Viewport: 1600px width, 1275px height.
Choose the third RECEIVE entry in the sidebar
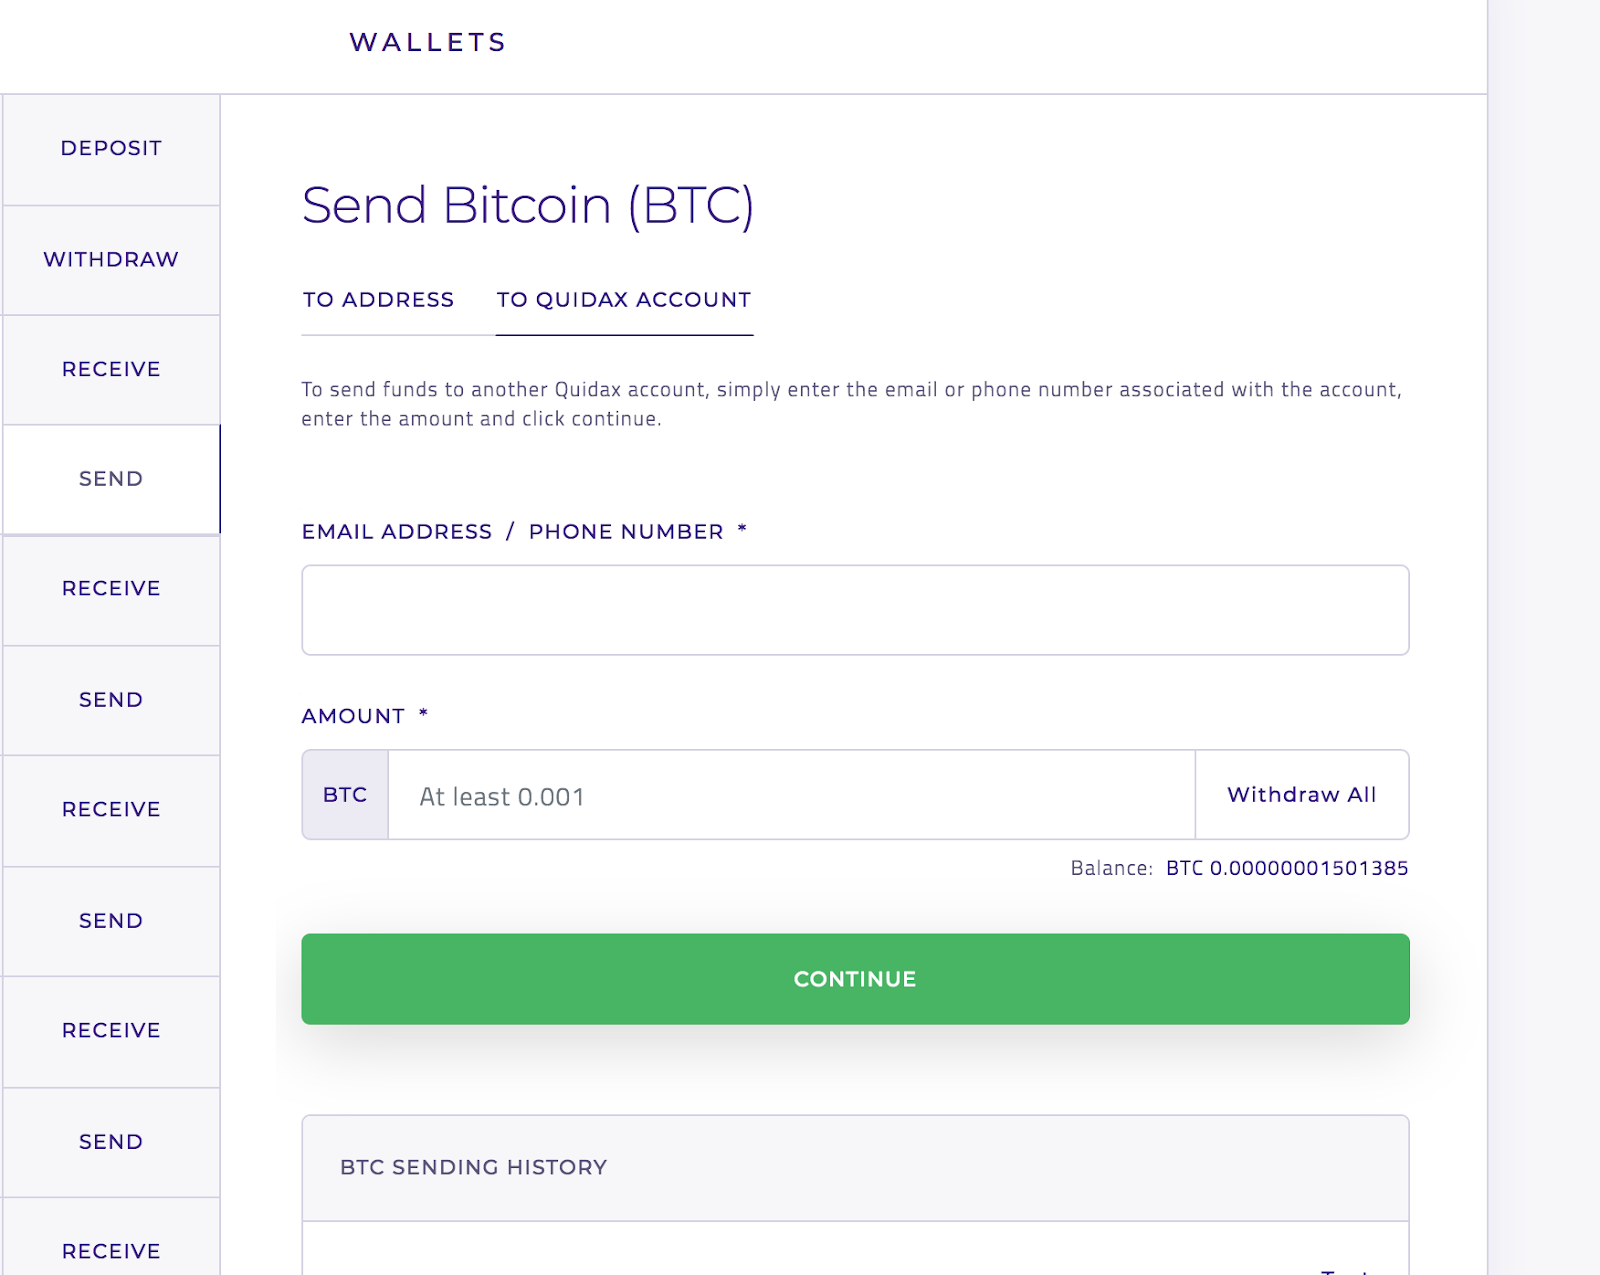click(x=111, y=810)
